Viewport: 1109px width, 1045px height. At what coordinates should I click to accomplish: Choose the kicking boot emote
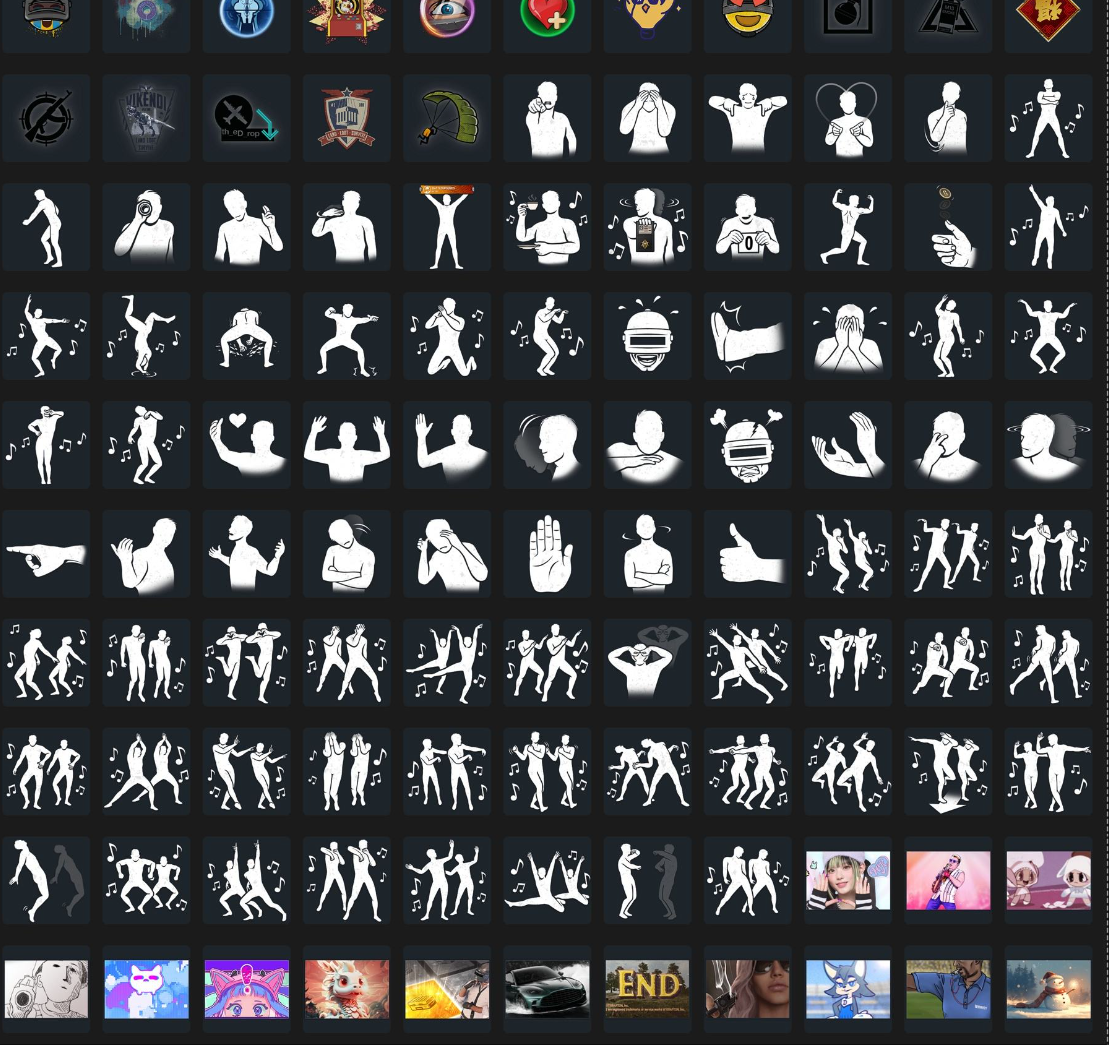(x=748, y=336)
